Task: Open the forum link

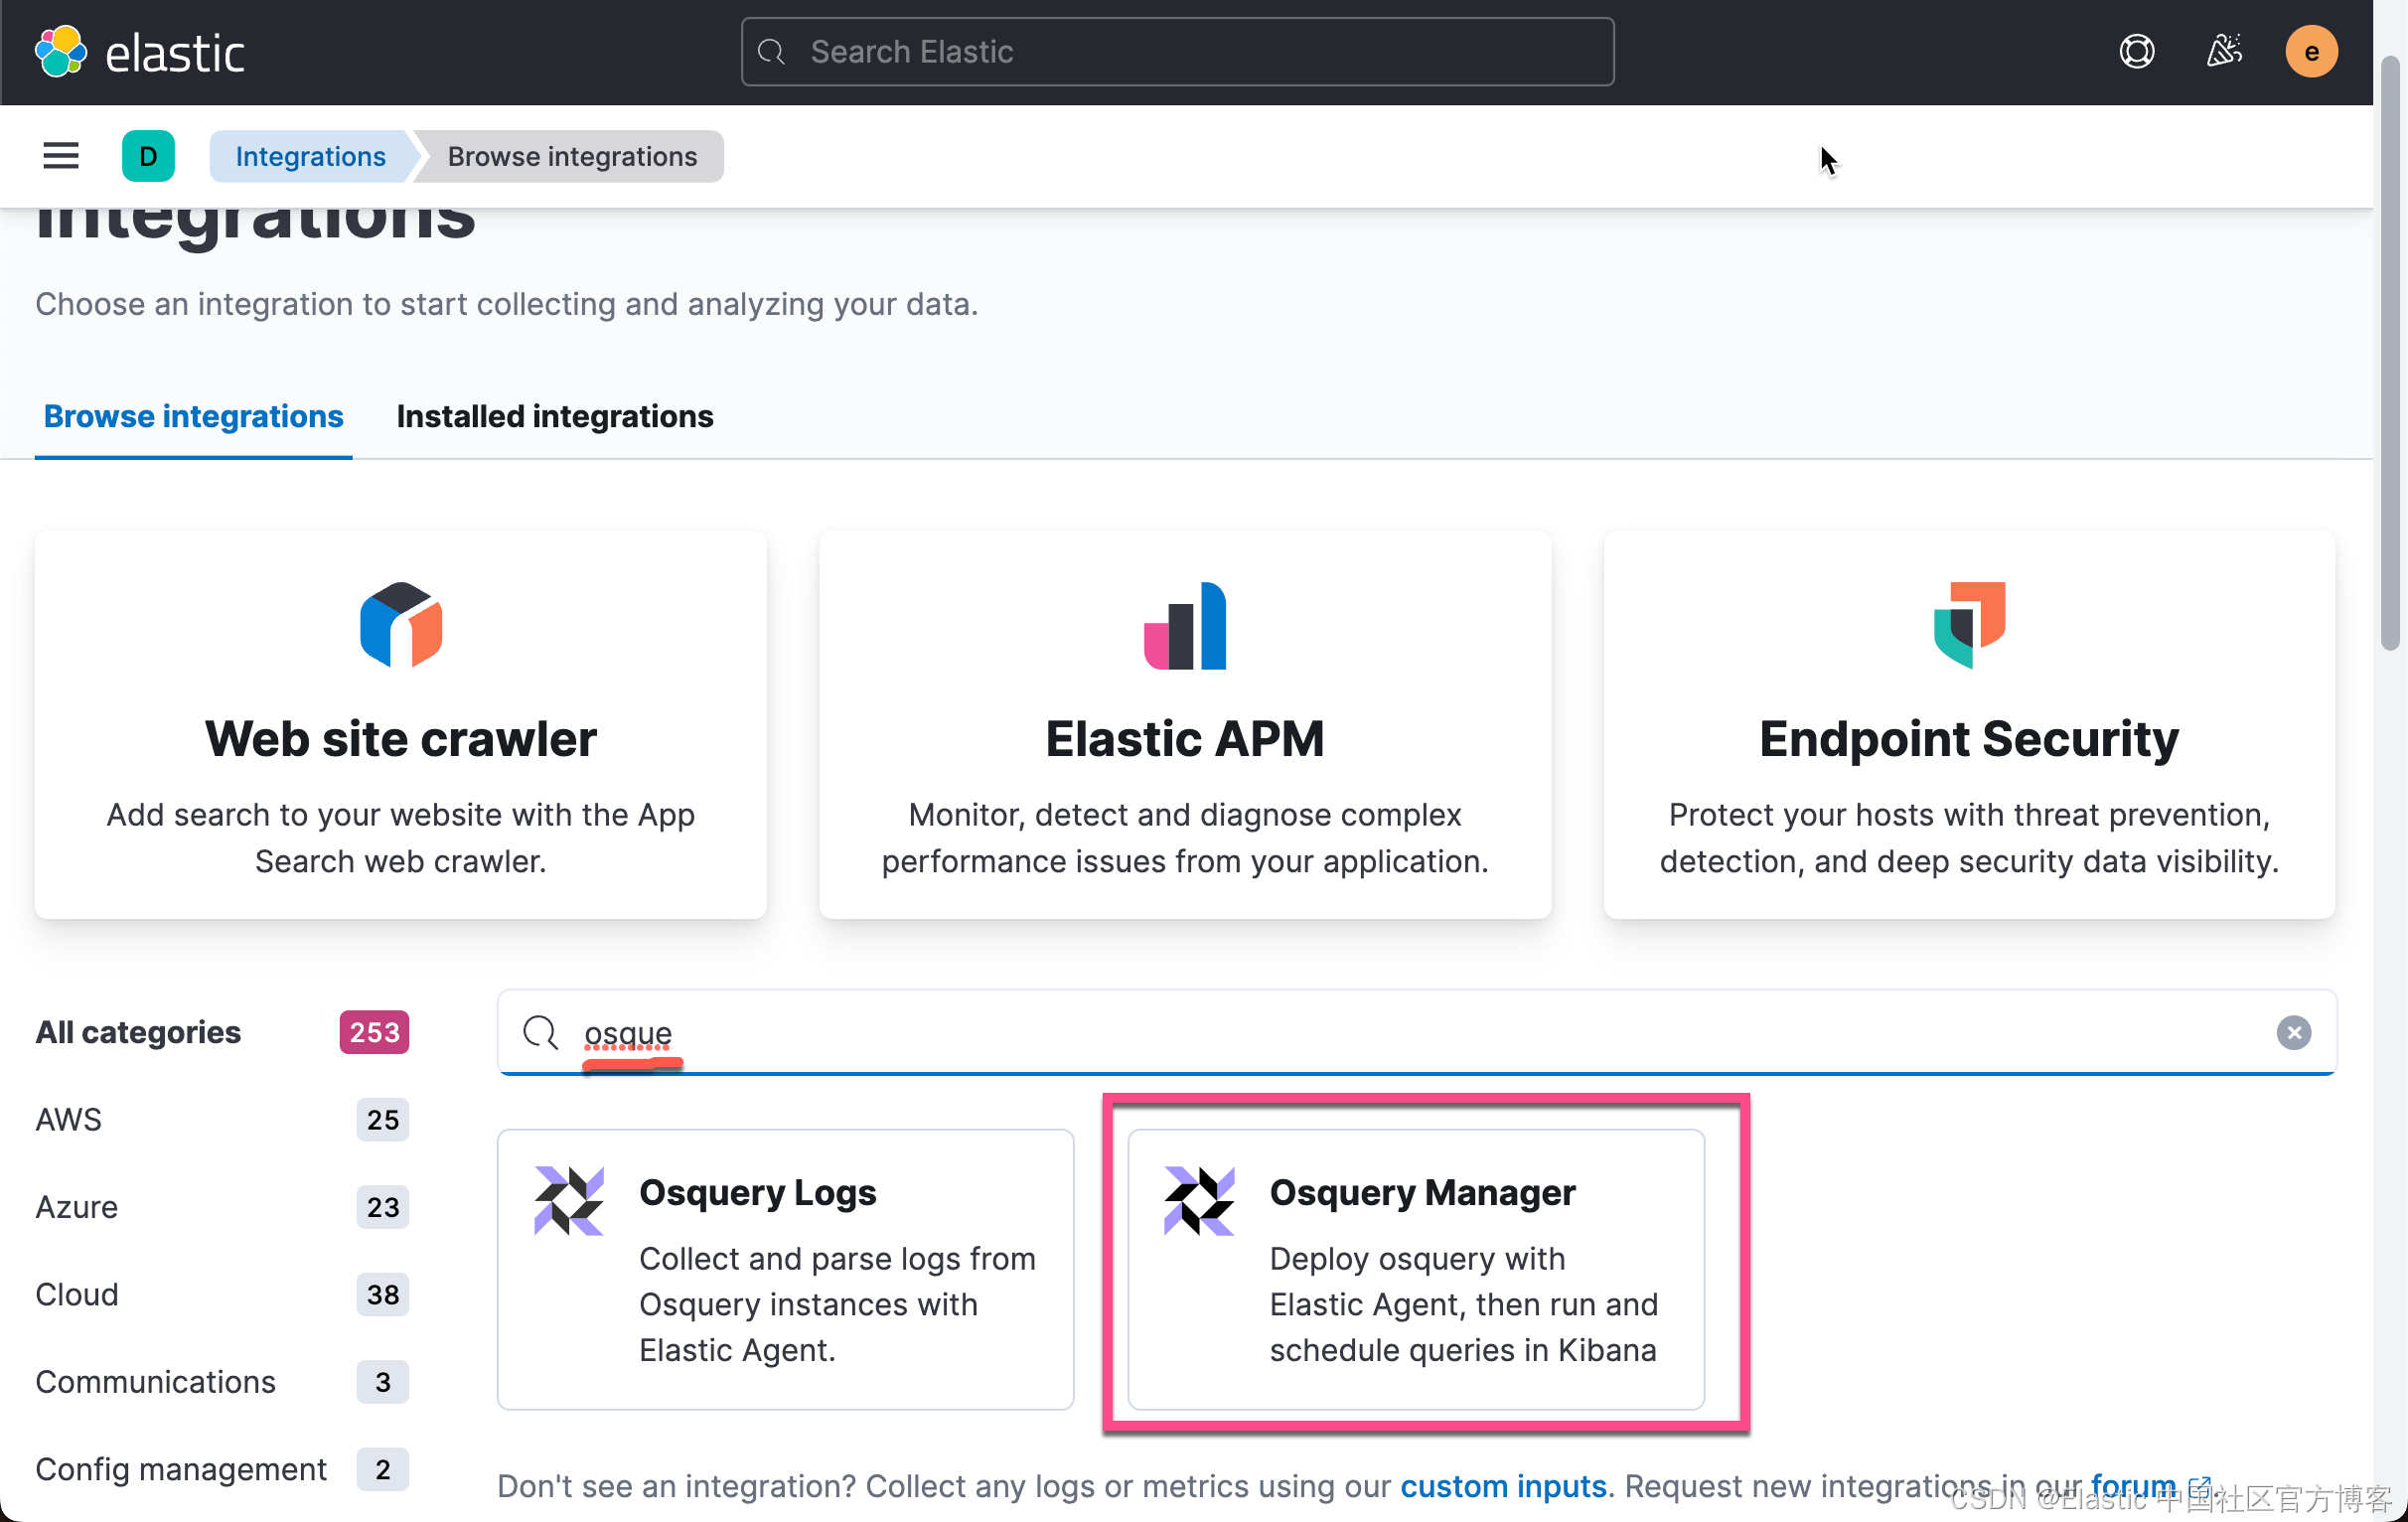Action: point(2133,1487)
